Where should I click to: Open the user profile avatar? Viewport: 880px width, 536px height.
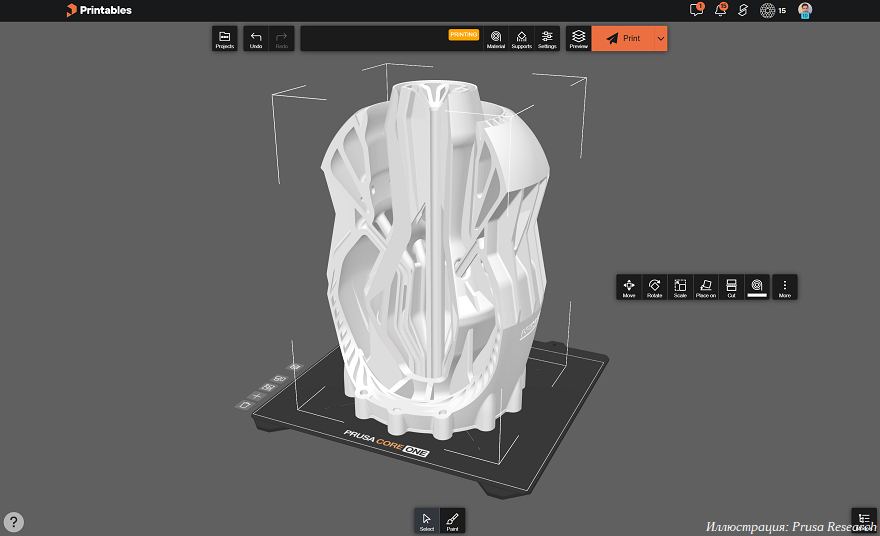[805, 10]
